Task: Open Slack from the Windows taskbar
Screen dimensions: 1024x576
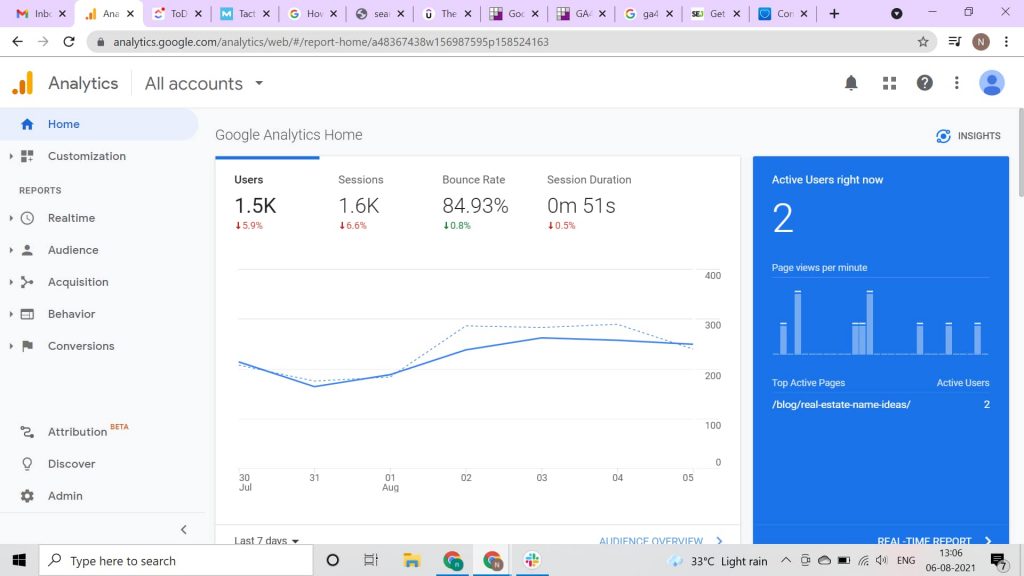Action: pyautogui.click(x=532, y=560)
